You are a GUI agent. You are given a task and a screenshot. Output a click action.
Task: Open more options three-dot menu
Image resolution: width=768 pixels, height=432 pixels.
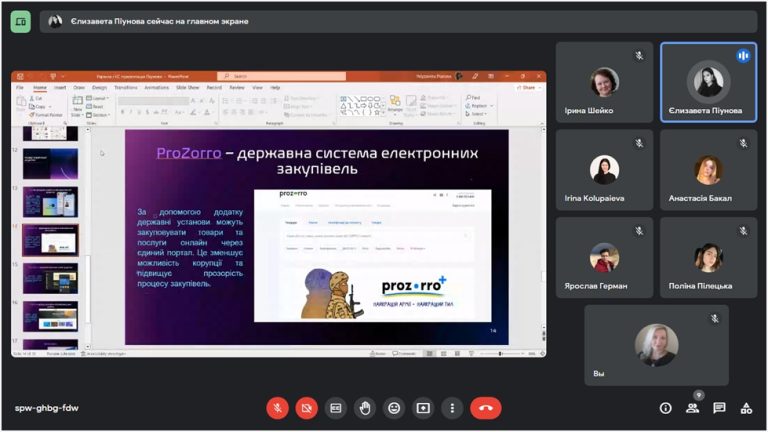click(x=452, y=408)
